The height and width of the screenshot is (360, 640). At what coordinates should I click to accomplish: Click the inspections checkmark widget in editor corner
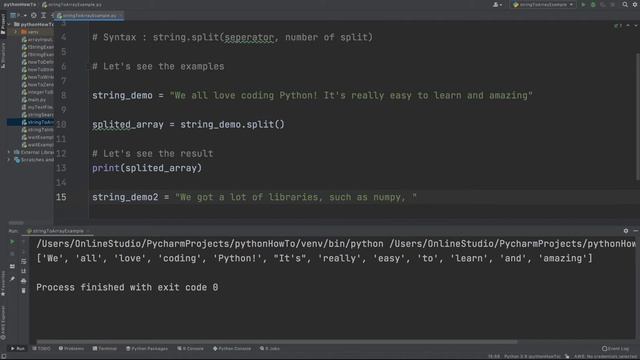click(x=618, y=26)
